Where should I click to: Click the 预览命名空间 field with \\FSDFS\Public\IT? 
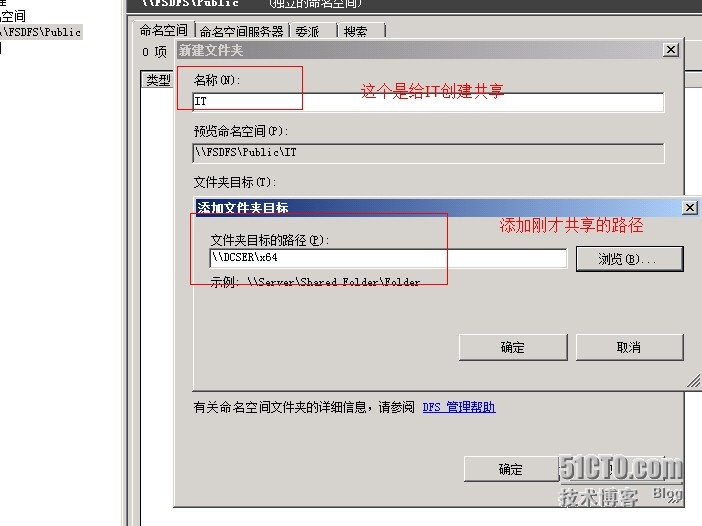(x=428, y=153)
